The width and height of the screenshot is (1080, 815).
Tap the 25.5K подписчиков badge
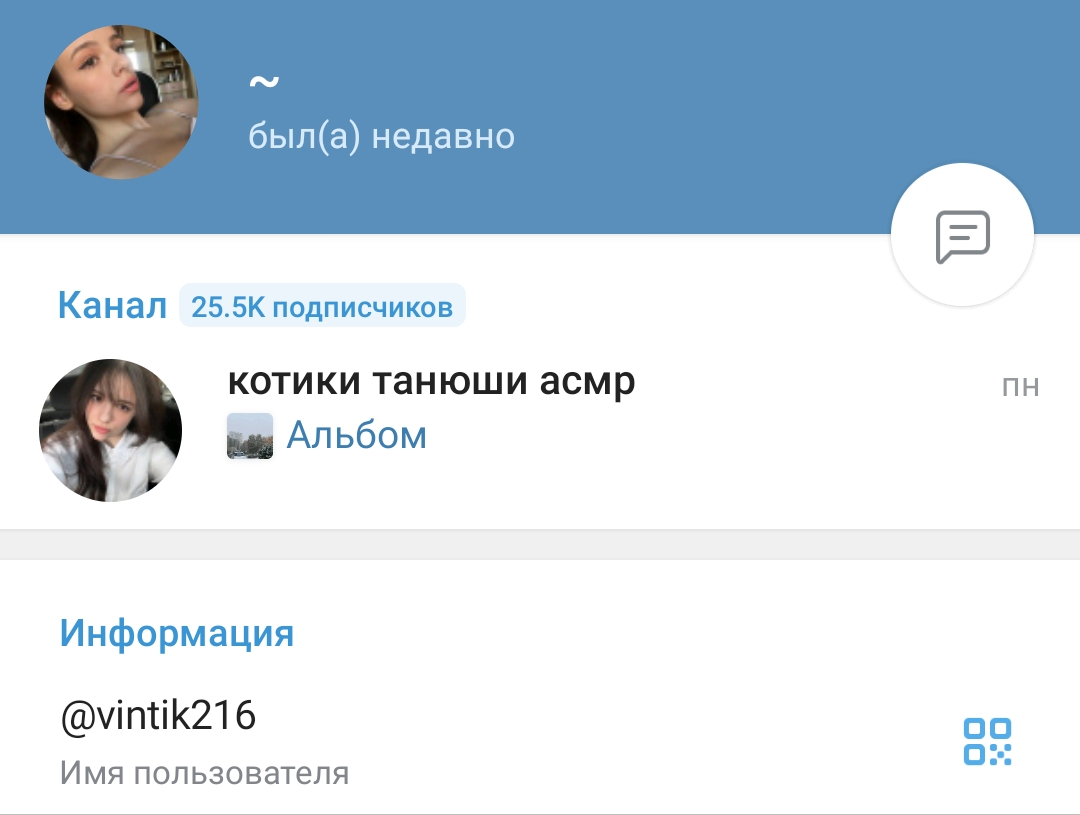pyautogui.click(x=322, y=306)
